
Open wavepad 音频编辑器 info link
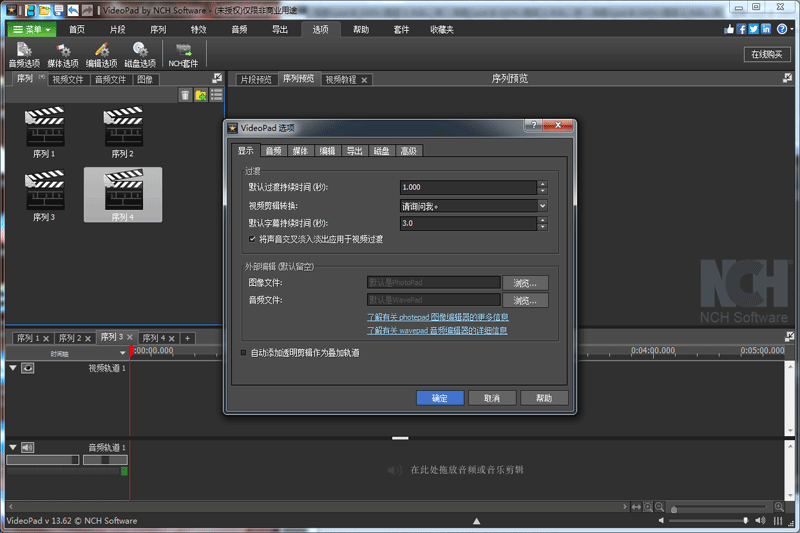(x=437, y=331)
